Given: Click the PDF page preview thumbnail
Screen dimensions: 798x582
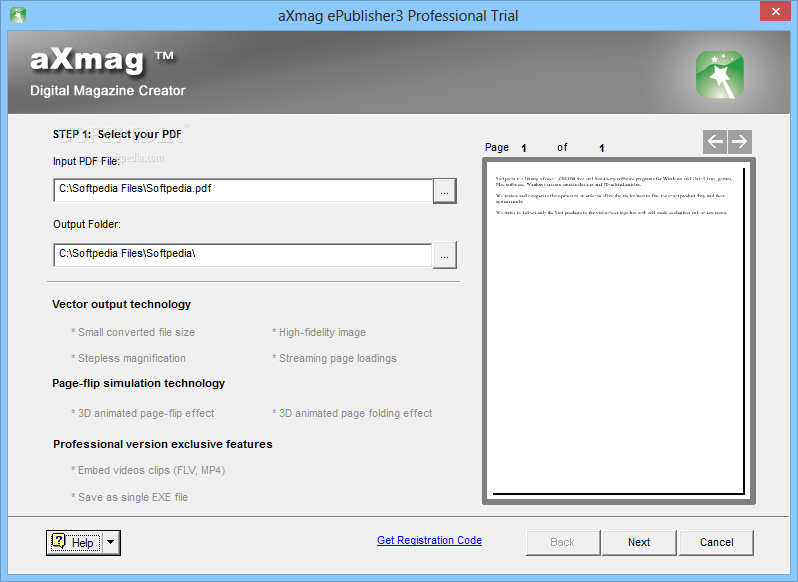Looking at the screenshot, I should [618, 331].
